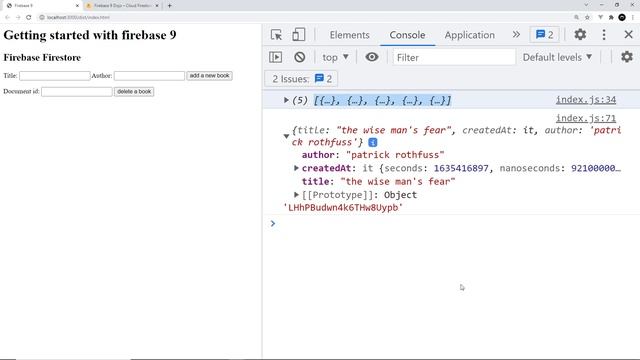Open index.js:34 source link

point(586,100)
